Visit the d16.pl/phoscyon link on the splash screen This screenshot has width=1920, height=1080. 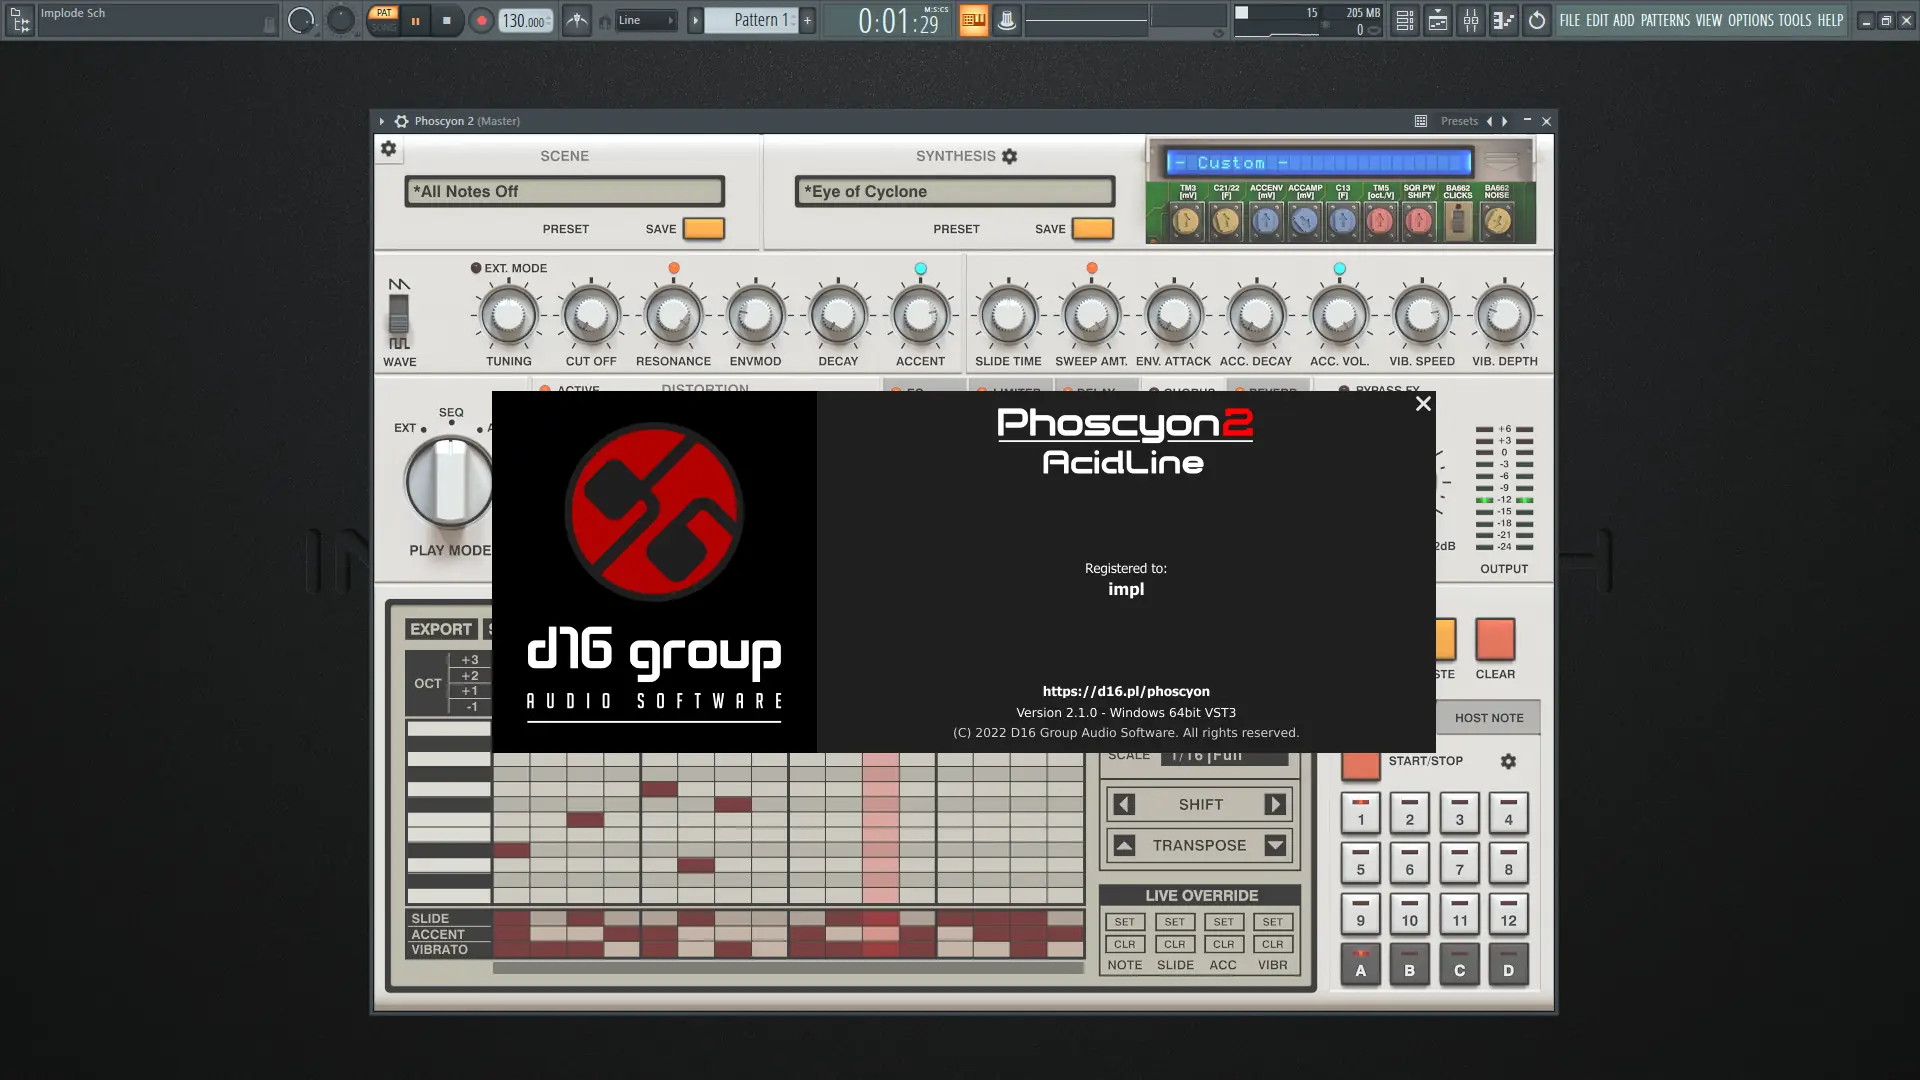point(1125,691)
